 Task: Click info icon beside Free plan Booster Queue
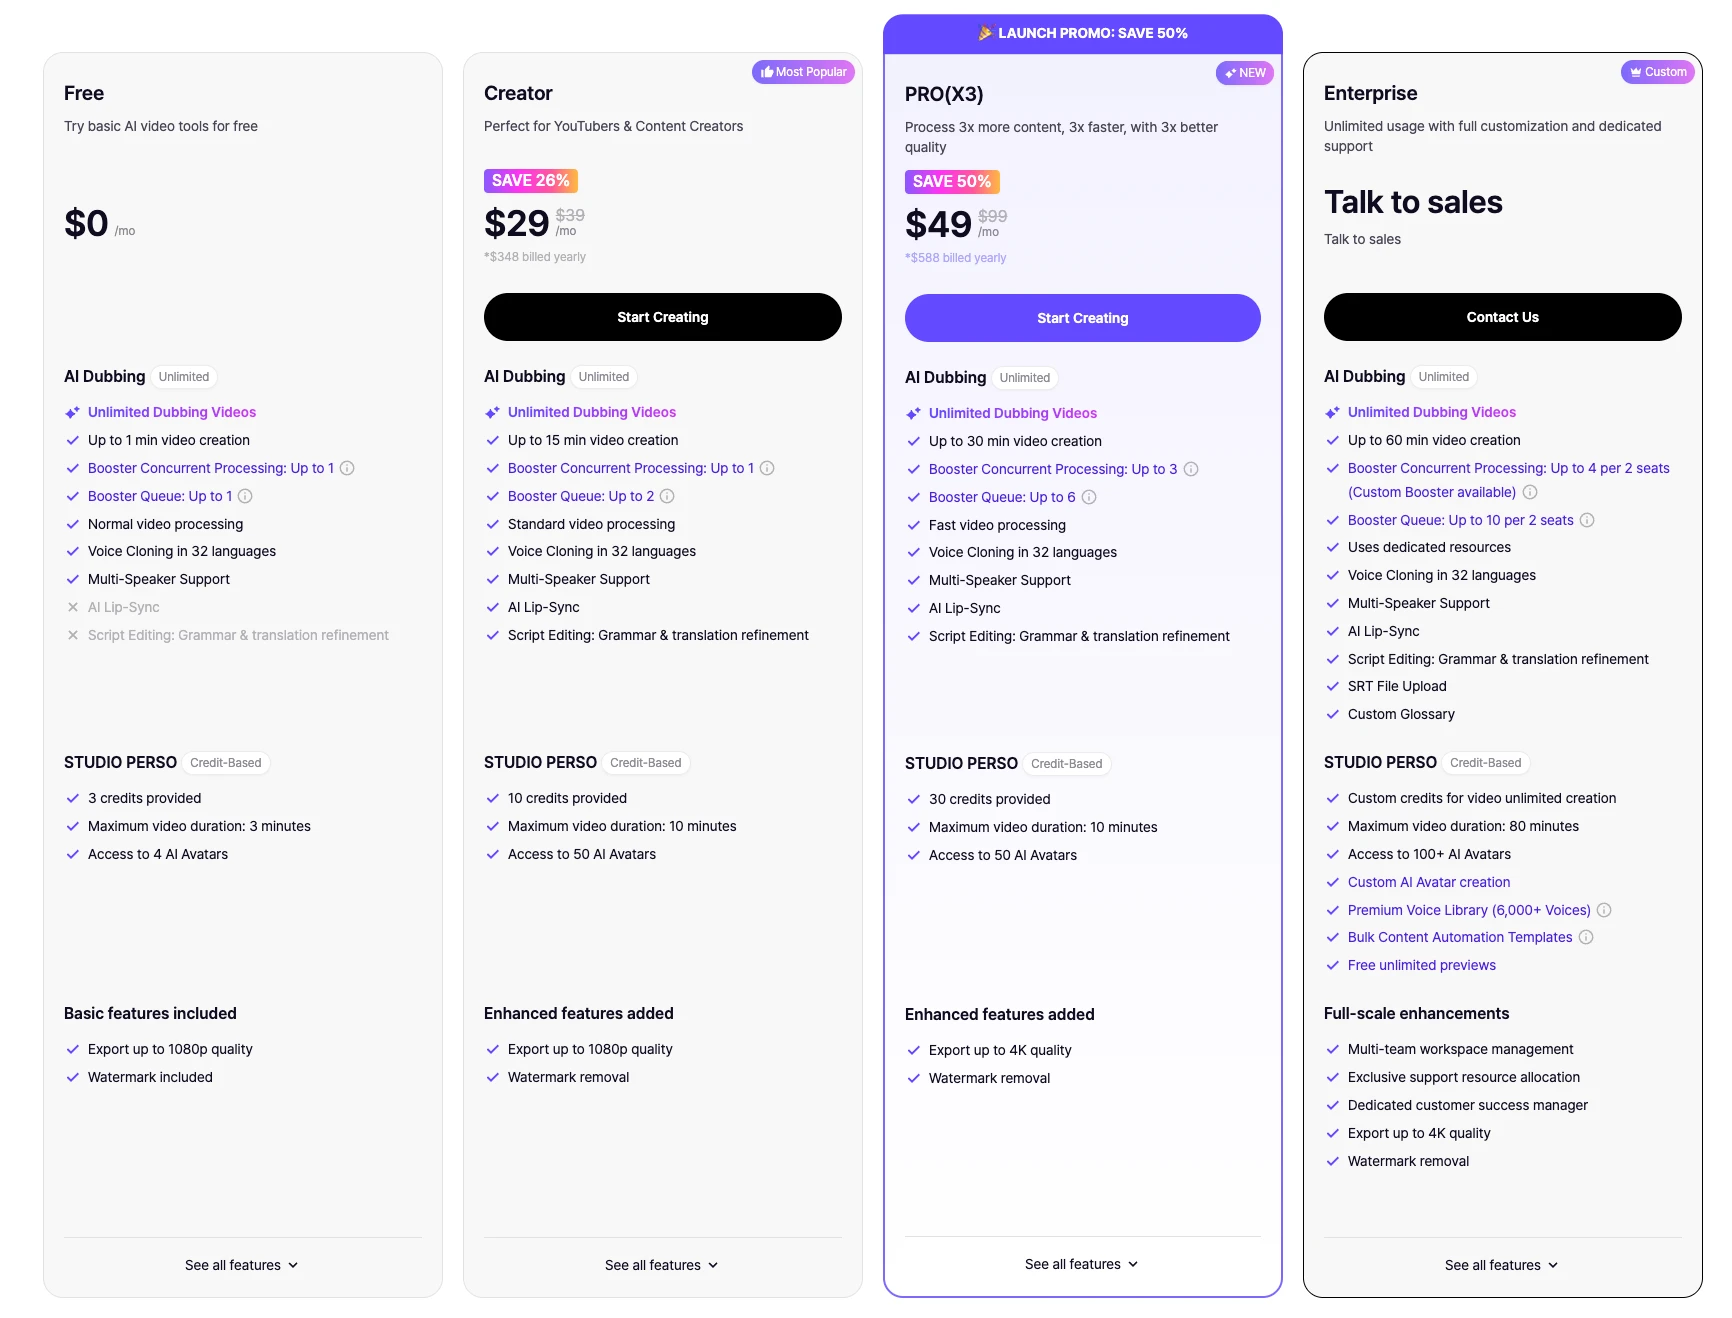pos(245,496)
